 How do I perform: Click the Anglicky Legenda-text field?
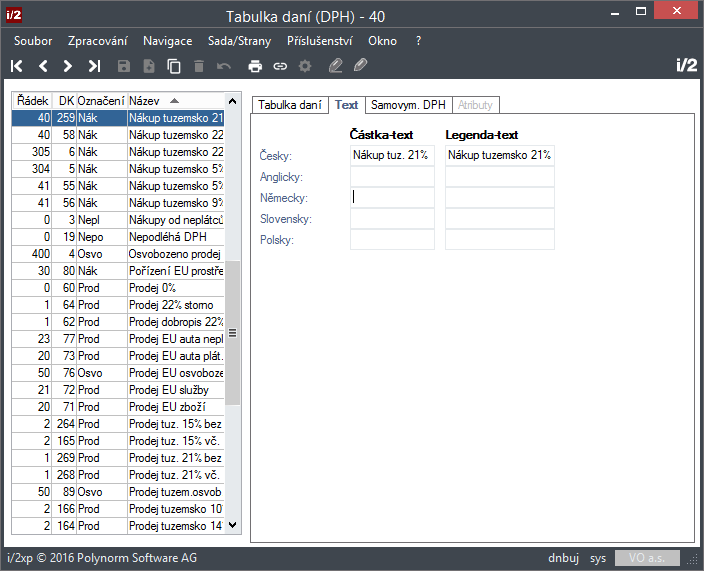tap(500, 176)
